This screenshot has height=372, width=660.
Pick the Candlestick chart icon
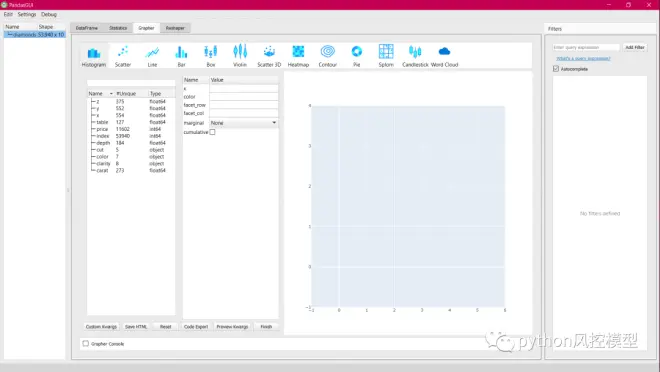(x=415, y=56)
